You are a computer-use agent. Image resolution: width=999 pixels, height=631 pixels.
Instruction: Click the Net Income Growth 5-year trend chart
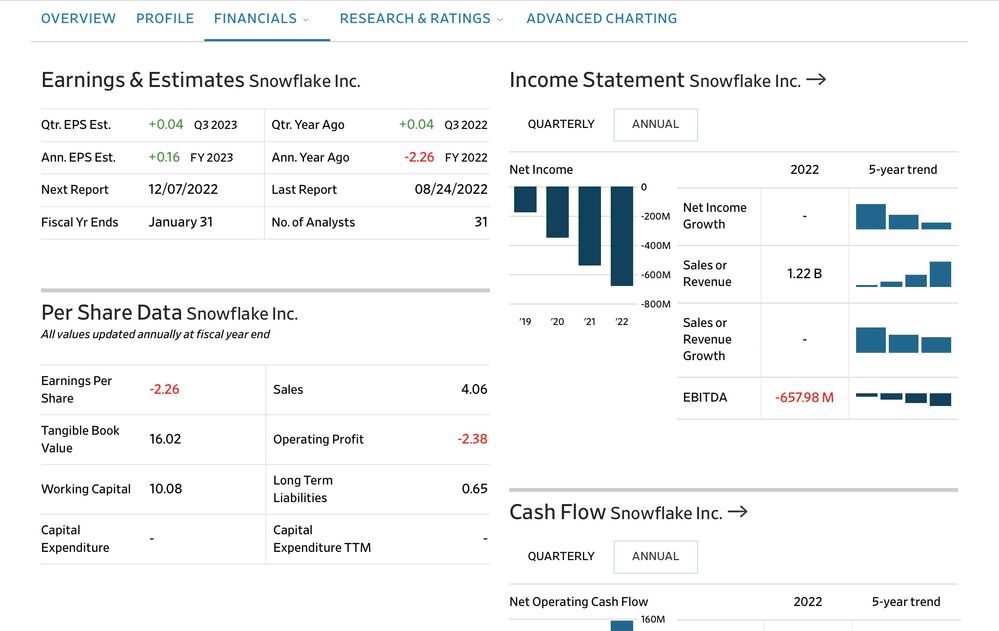pos(903,216)
